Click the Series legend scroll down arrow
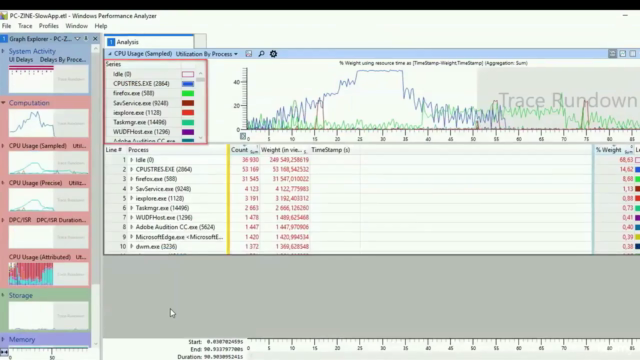 (x=200, y=138)
